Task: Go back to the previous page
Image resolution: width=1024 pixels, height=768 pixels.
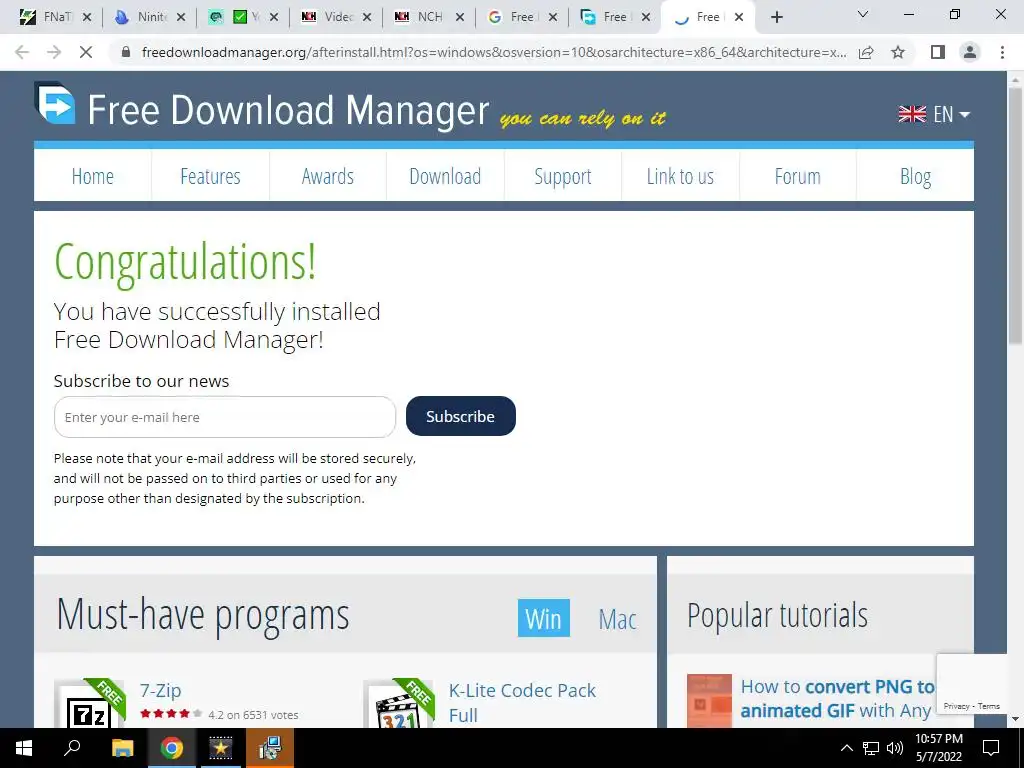Action: 22,52
